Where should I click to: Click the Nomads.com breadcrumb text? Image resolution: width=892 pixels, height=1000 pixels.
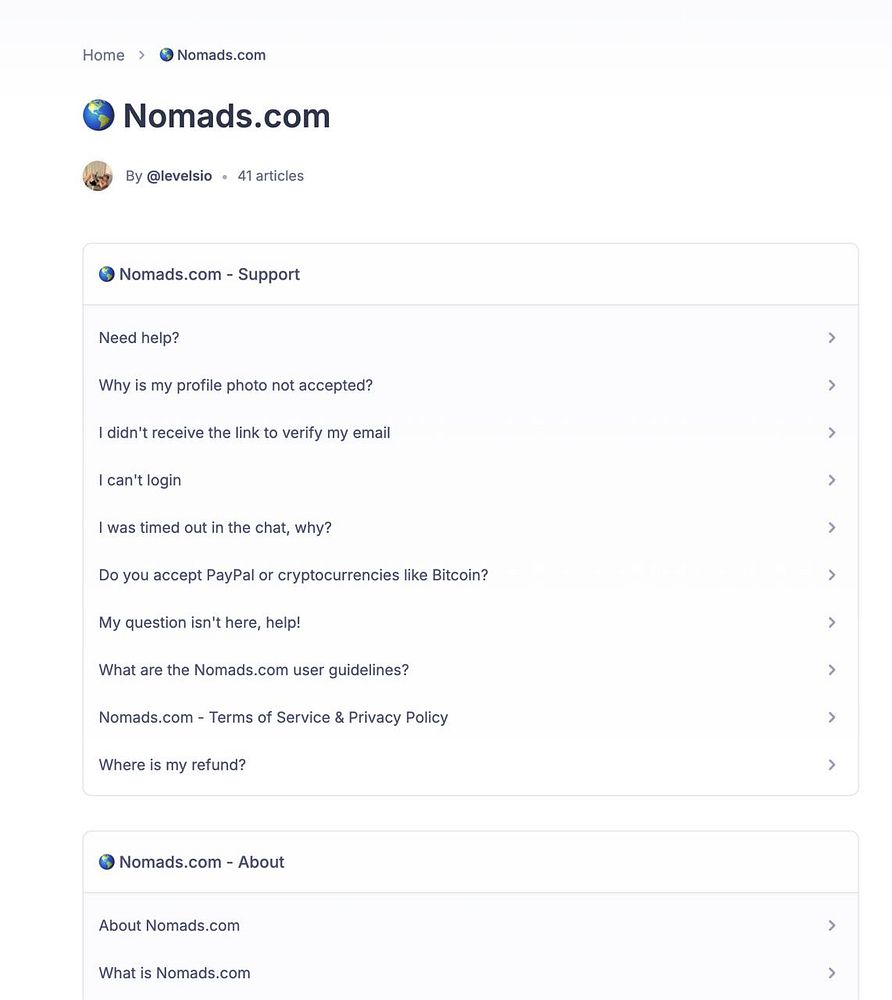[221, 55]
